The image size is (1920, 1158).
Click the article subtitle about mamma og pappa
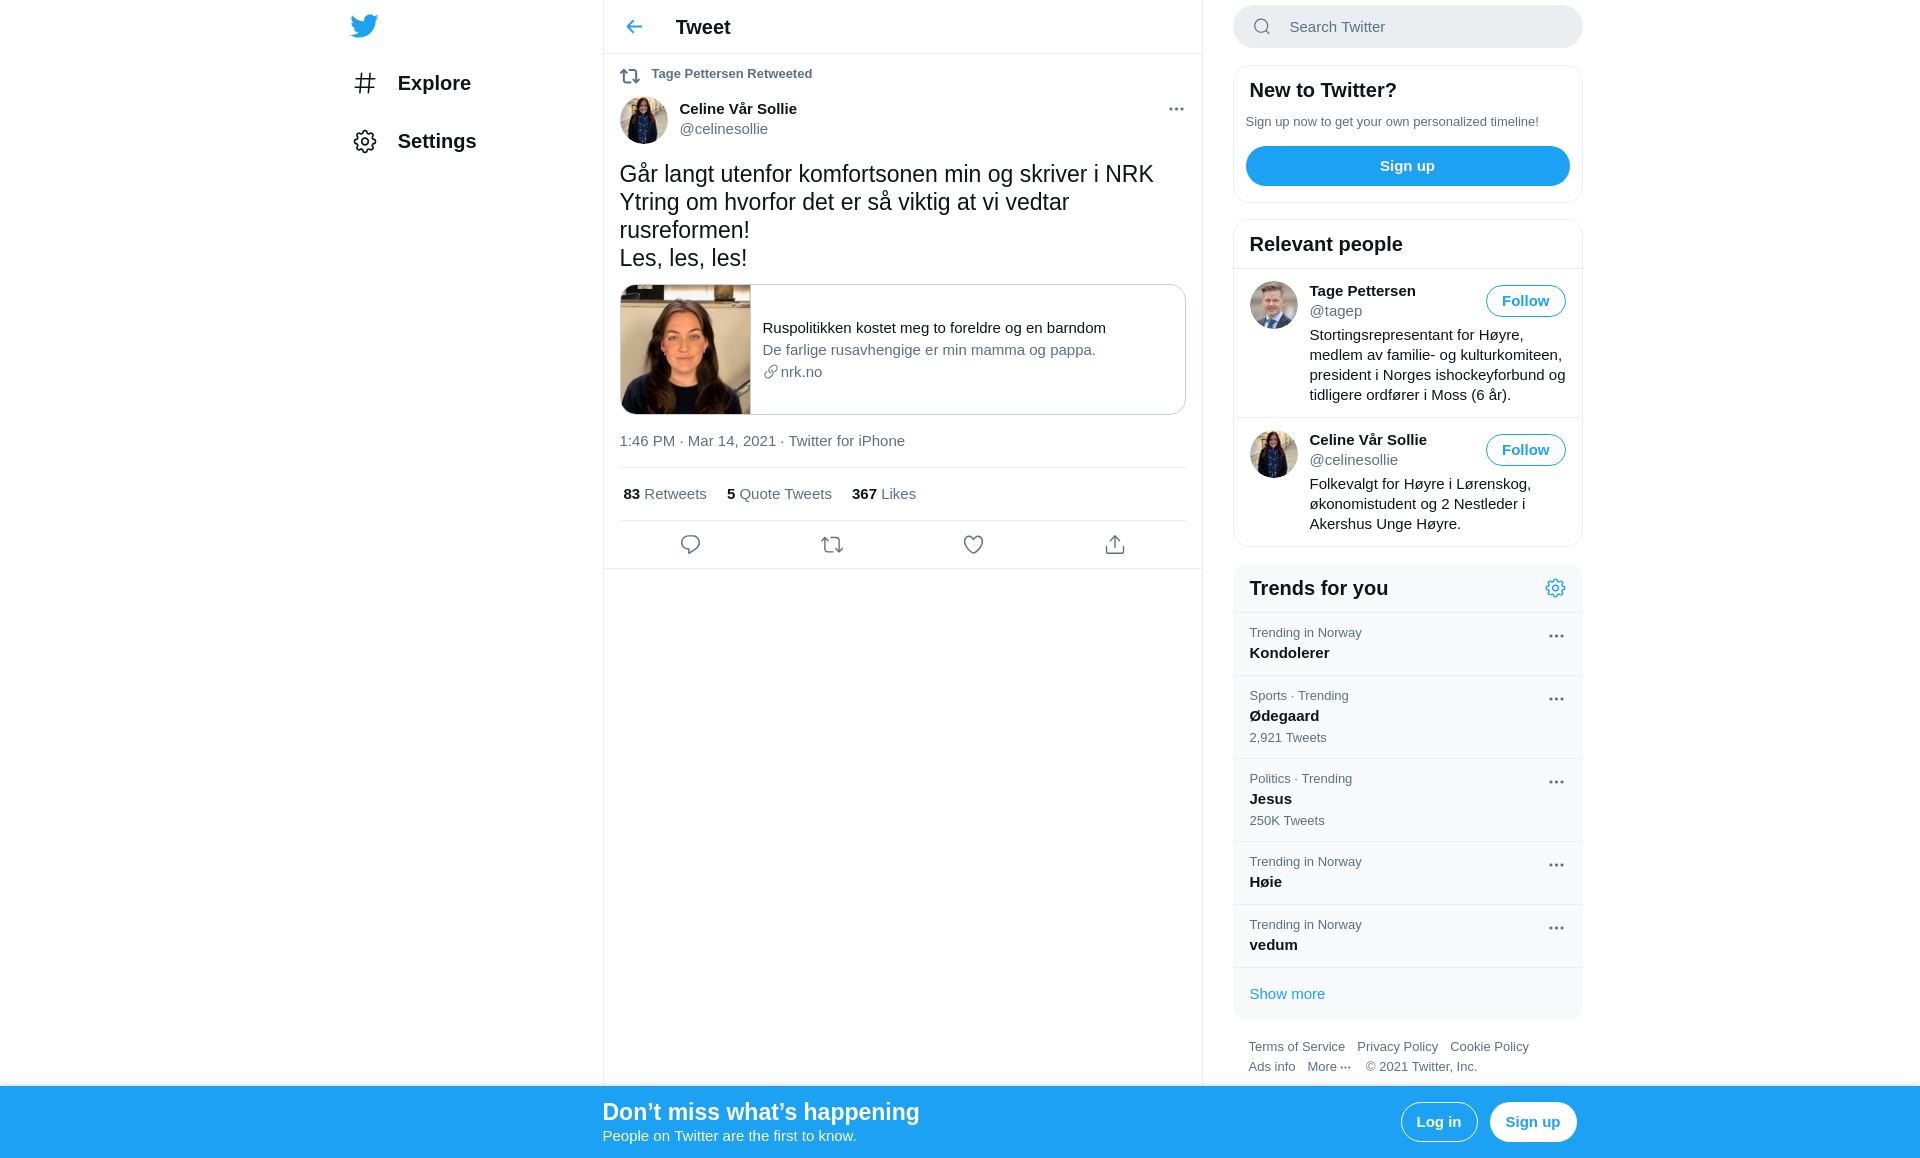click(929, 350)
